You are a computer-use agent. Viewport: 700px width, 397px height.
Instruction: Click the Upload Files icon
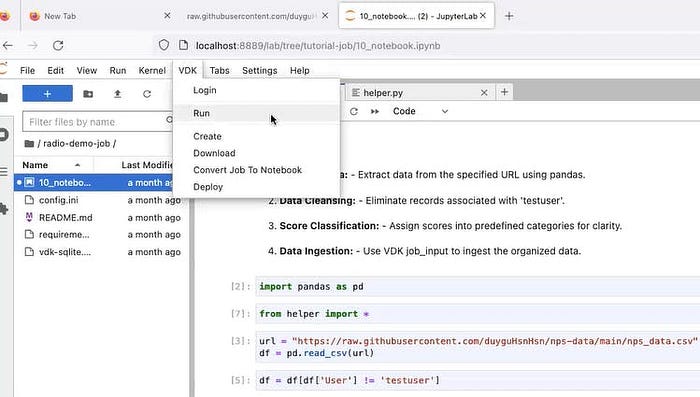[117, 94]
